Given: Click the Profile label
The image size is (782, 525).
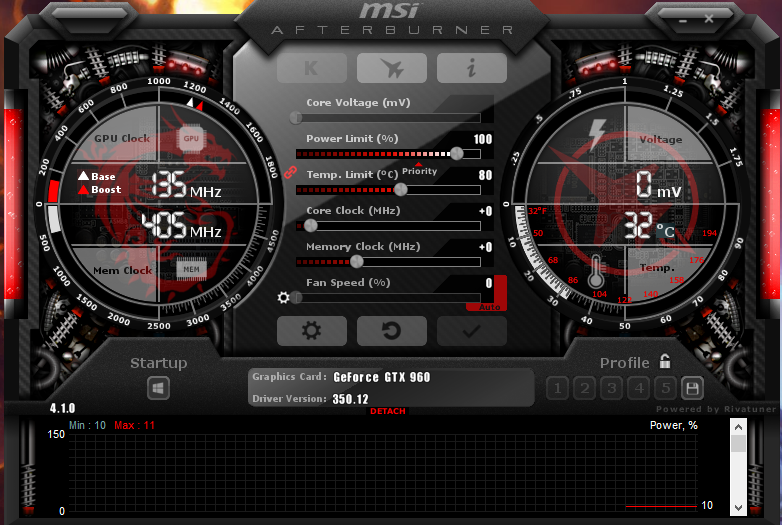Looking at the screenshot, I should click(x=624, y=363).
